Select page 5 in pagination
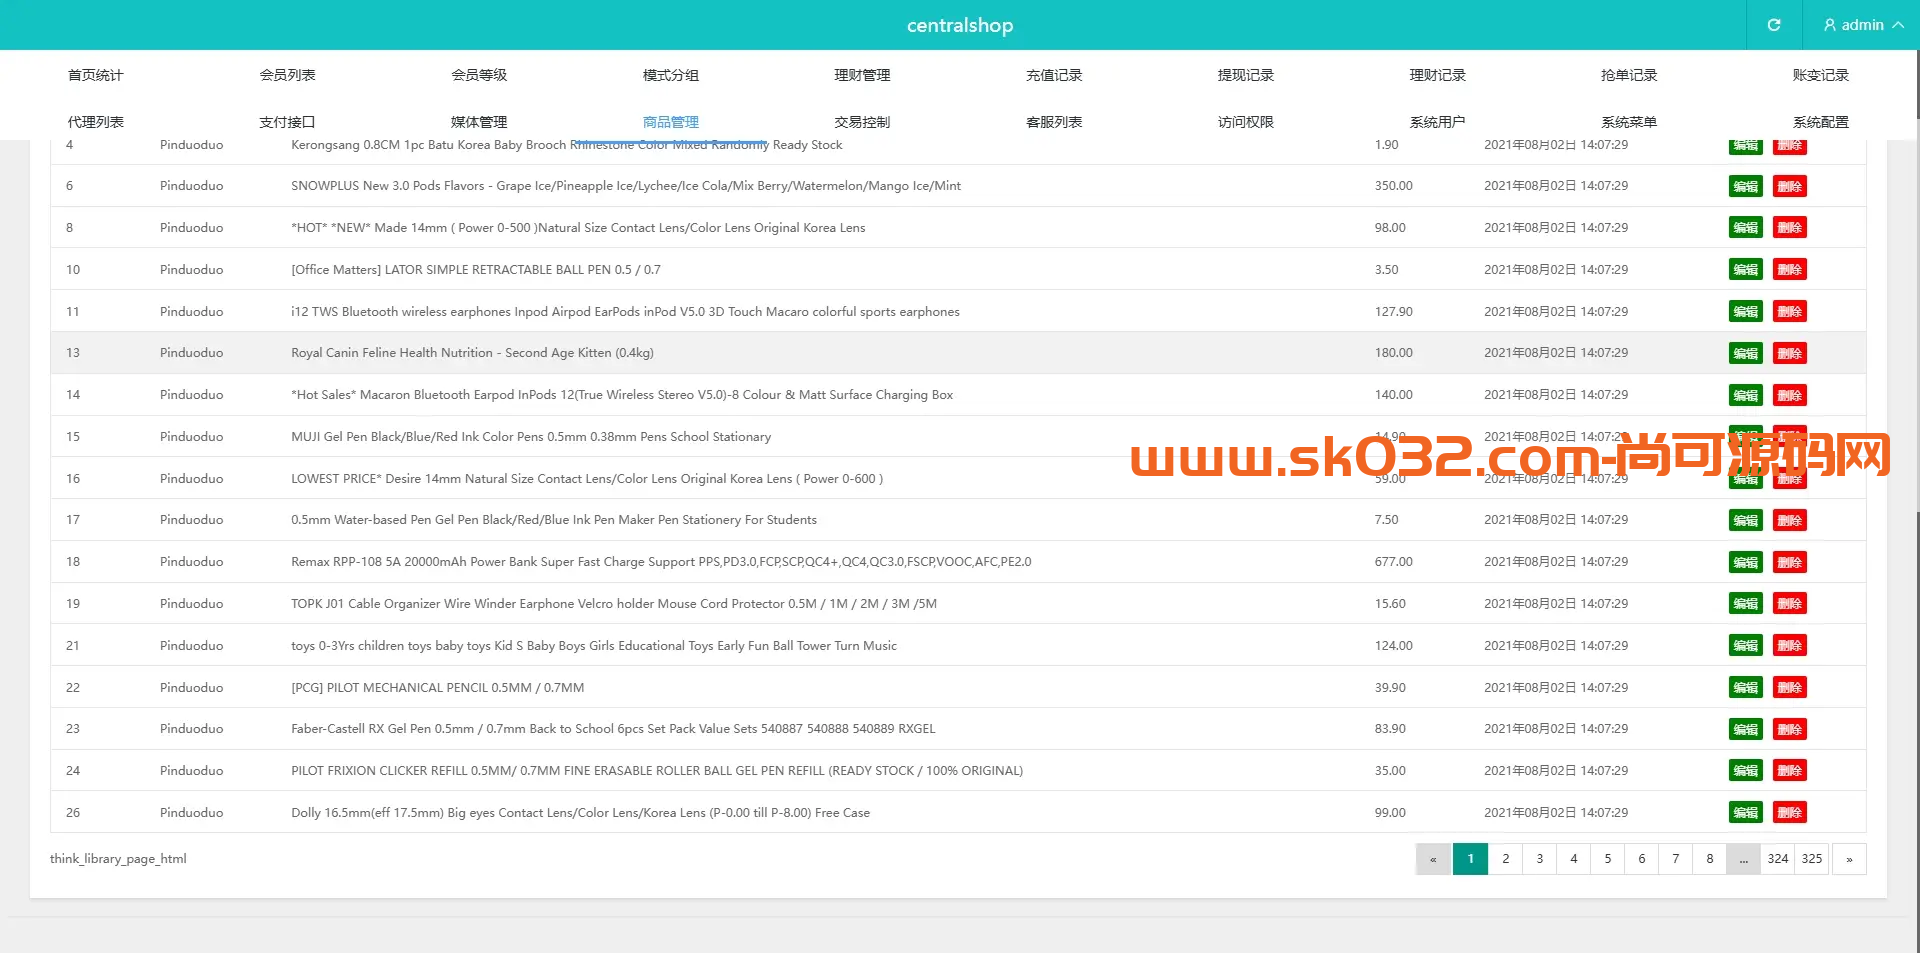 tap(1608, 859)
